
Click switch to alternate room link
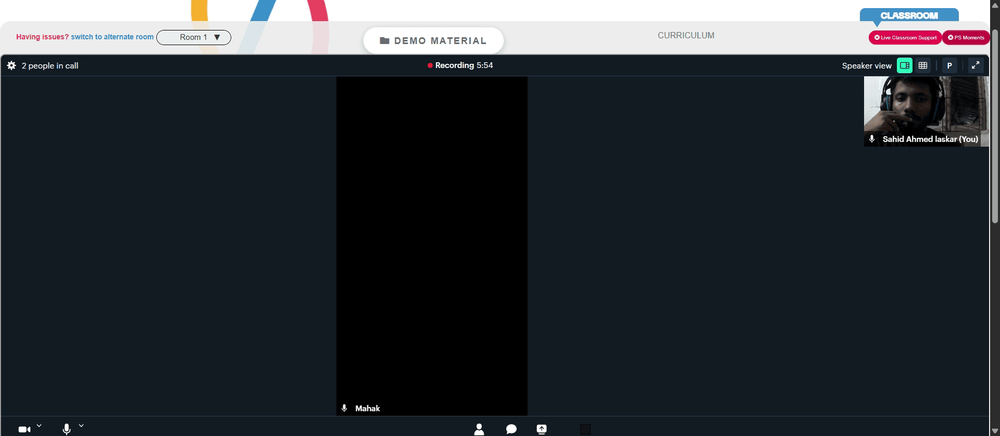pos(112,37)
